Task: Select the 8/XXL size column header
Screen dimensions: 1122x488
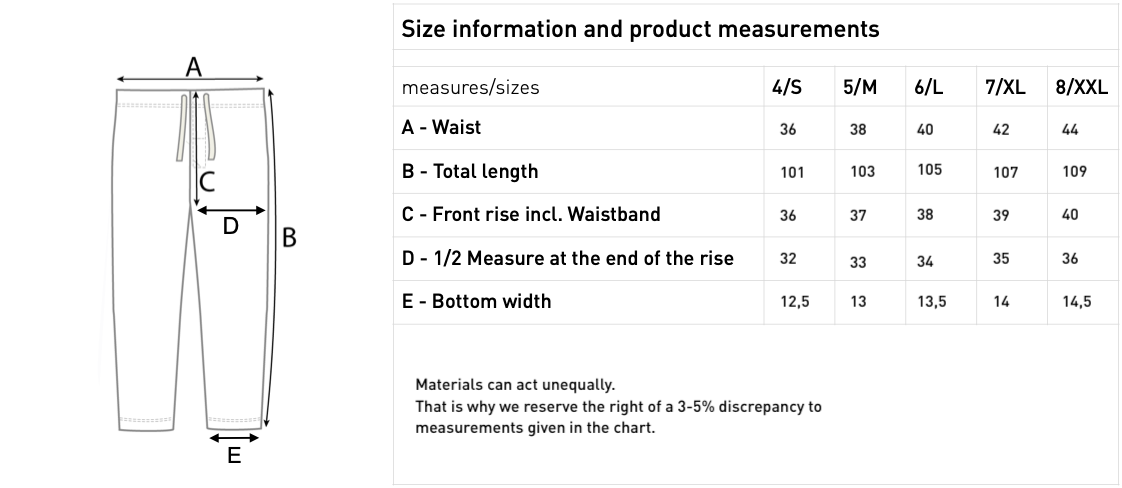Action: pos(1081,87)
